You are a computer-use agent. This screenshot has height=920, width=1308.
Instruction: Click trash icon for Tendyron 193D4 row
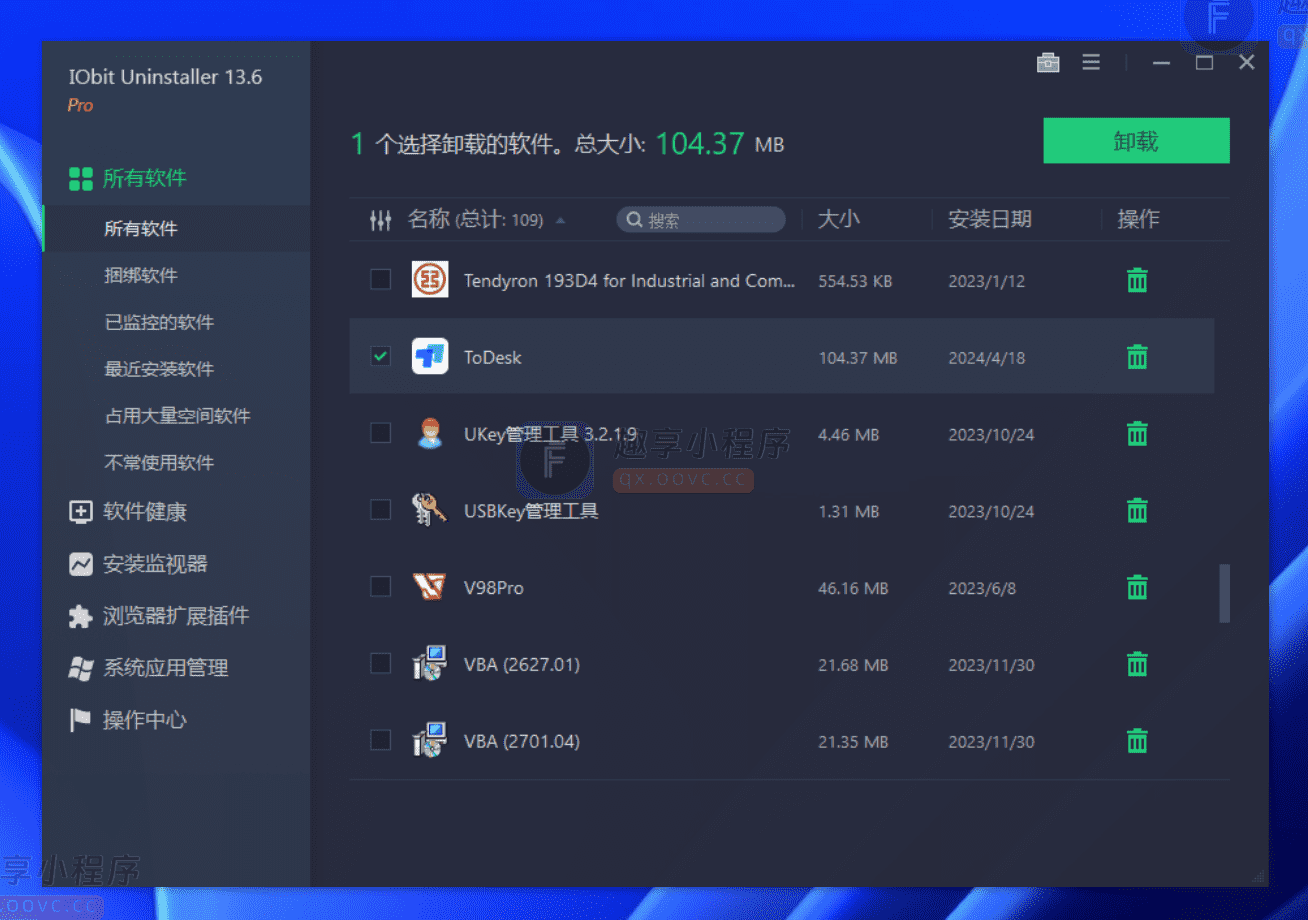(1137, 280)
